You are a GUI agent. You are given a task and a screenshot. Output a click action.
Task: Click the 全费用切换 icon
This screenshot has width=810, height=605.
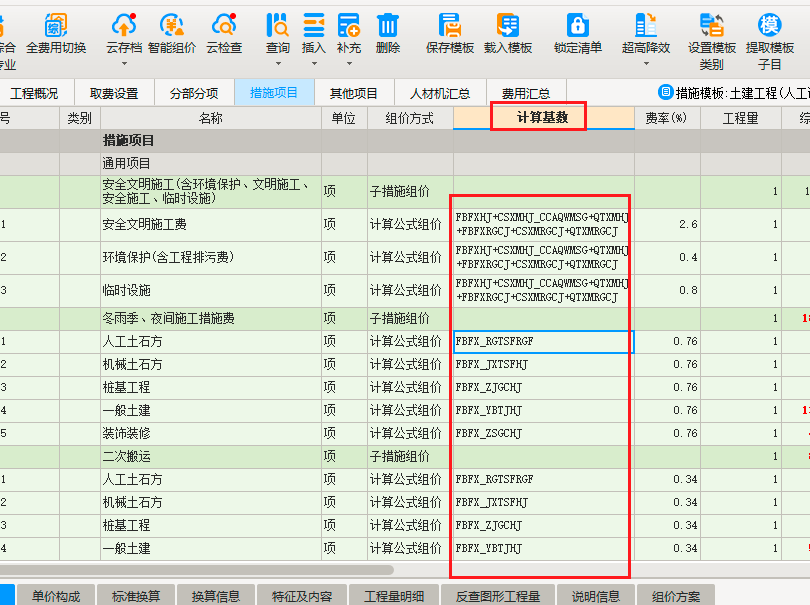tap(56, 25)
